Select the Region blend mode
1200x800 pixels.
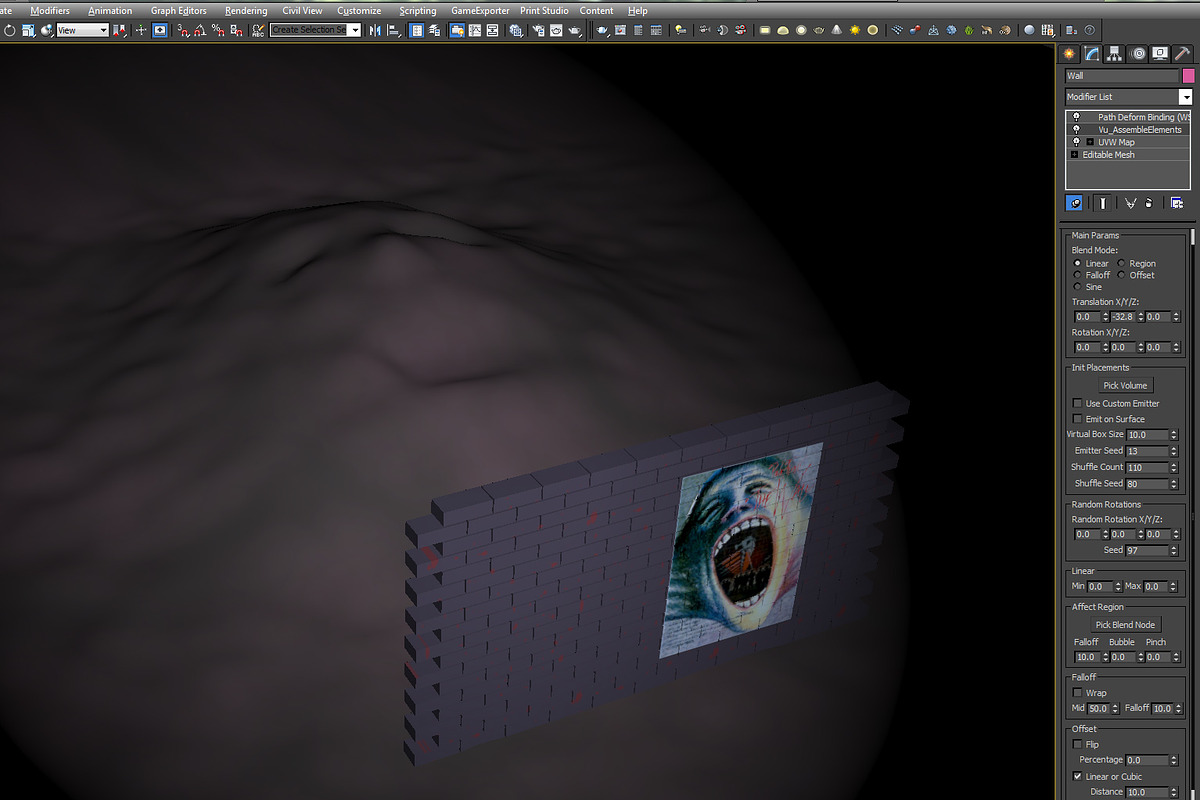[1136, 263]
